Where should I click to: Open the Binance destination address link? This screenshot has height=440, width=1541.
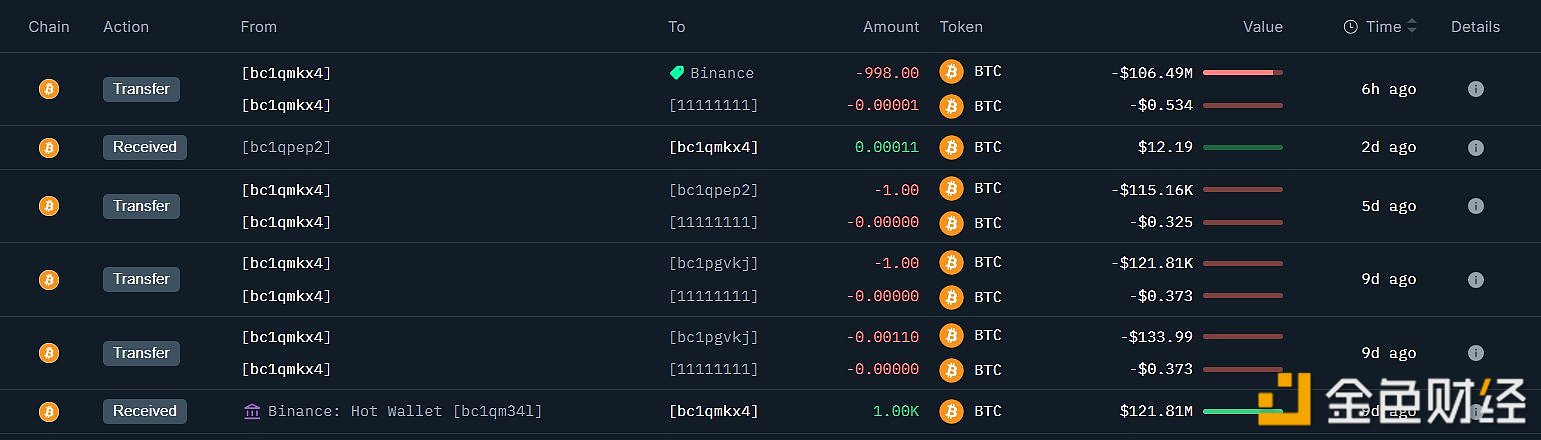click(722, 73)
